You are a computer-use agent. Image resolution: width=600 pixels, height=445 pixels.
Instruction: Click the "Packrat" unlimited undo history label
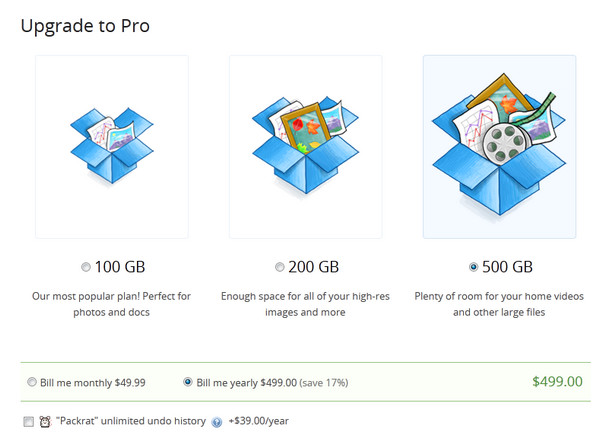130,421
